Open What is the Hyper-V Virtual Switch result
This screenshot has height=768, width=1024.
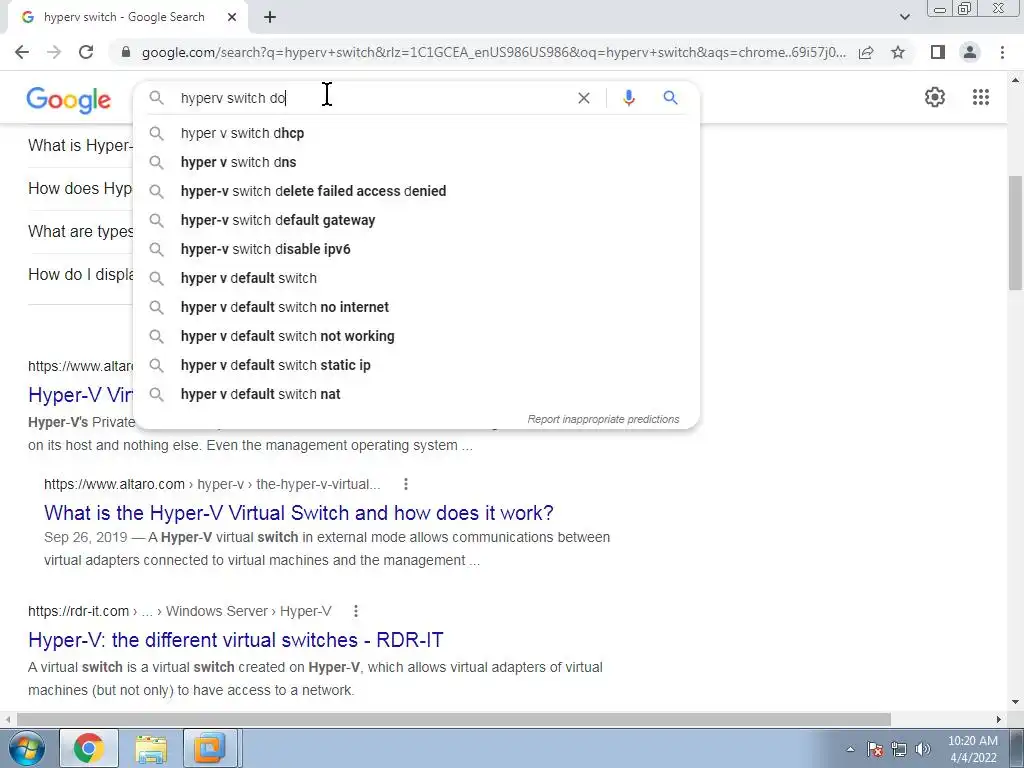(298, 513)
